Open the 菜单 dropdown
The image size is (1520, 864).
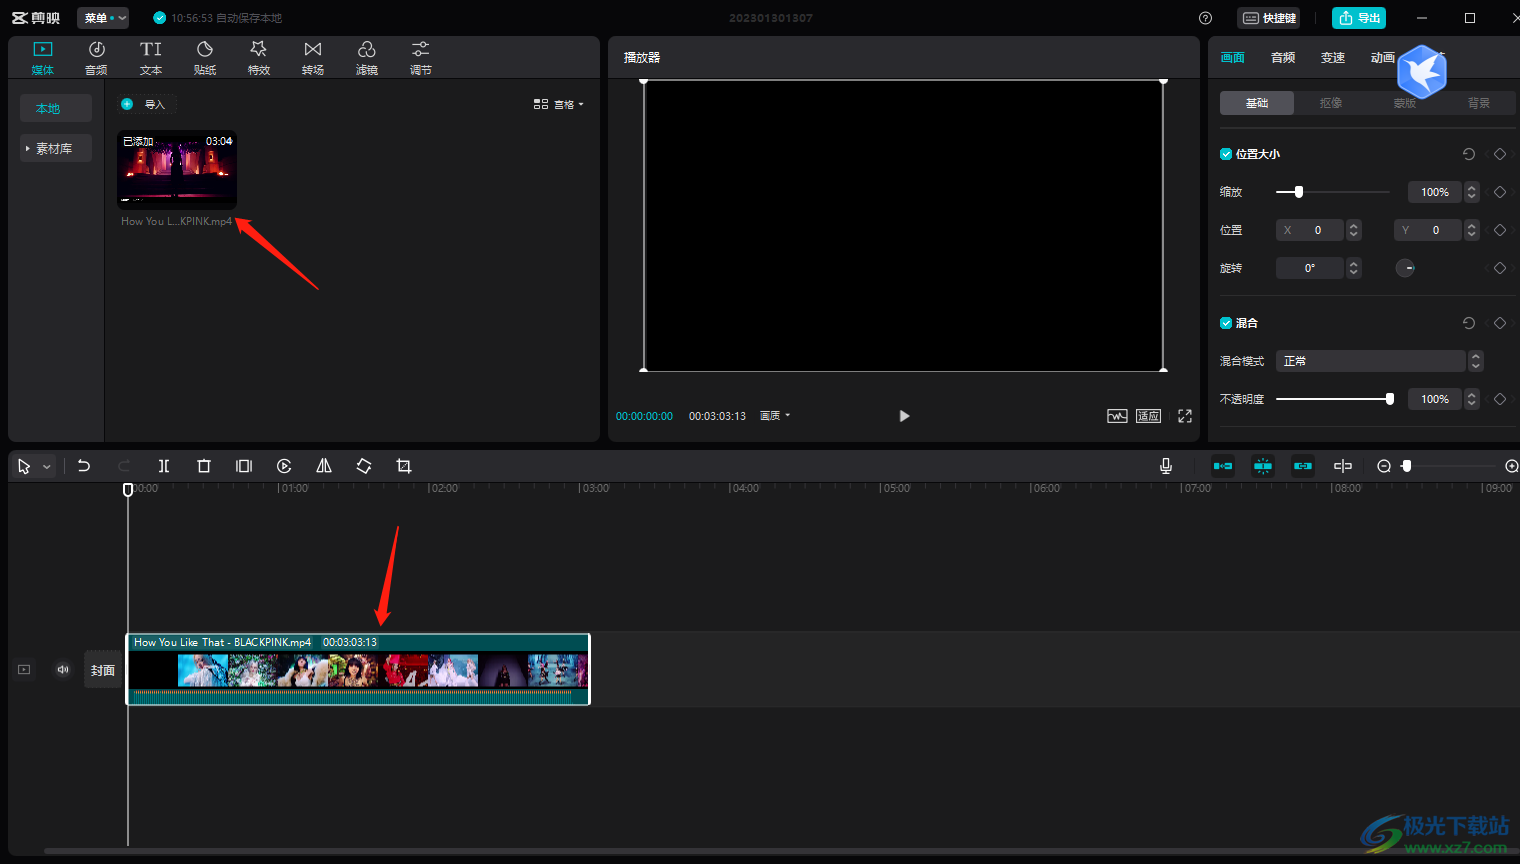pos(104,18)
